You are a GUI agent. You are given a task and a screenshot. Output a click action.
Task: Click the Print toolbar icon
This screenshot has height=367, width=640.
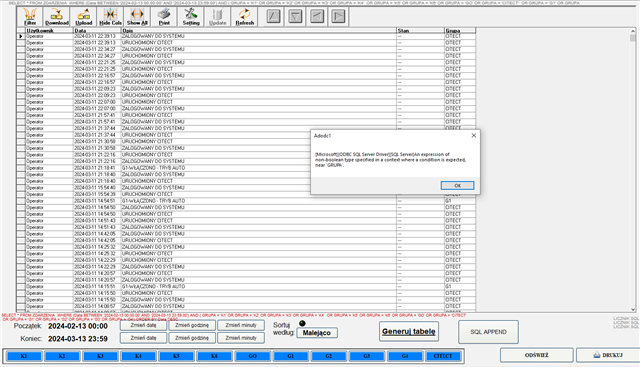click(x=164, y=17)
